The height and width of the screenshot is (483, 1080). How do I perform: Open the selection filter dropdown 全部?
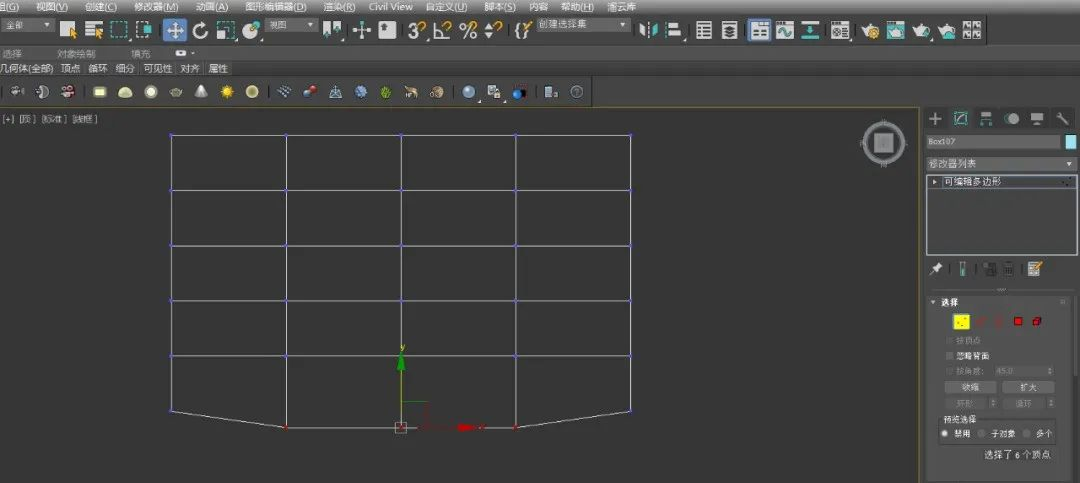(x=28, y=25)
